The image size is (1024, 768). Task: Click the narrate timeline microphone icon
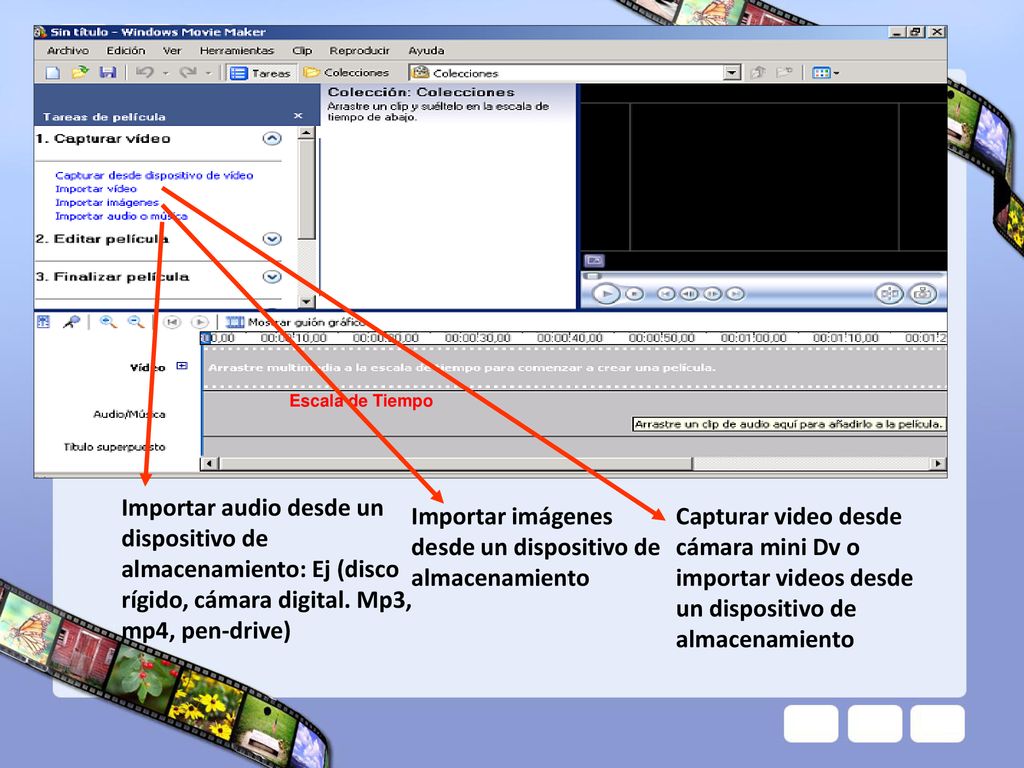(71, 321)
